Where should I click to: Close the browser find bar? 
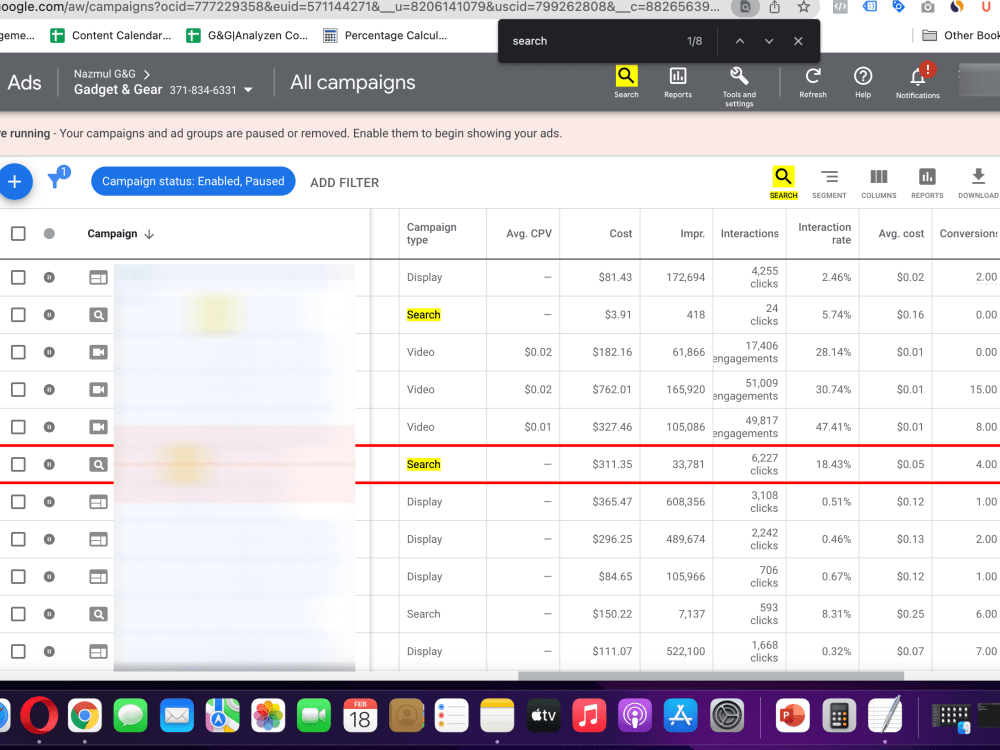798,41
